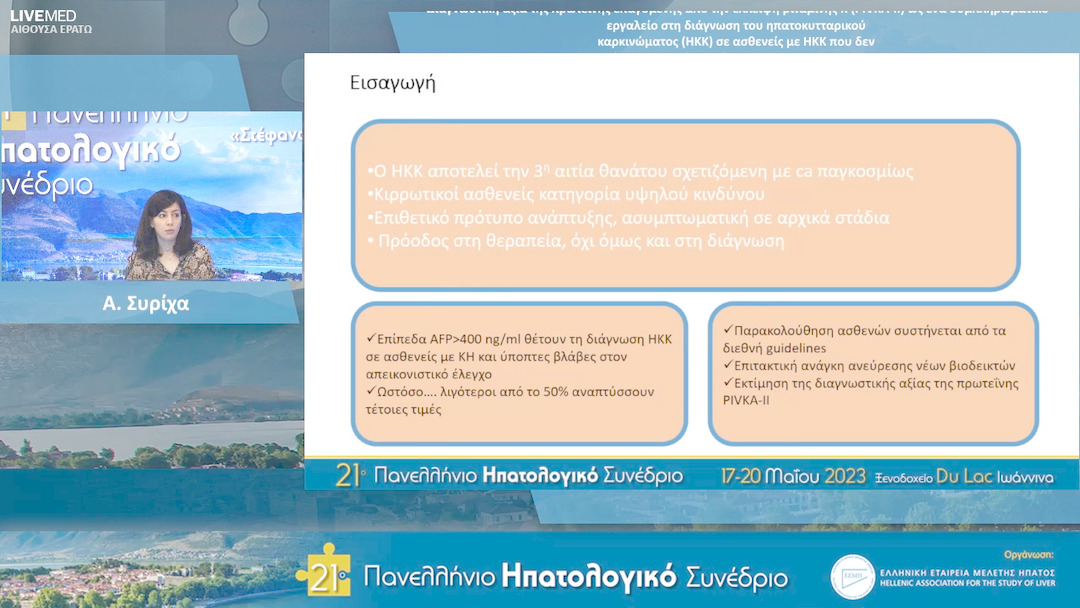
Task: Click the large bottom banner title 'Πανελλήνιο Ηπατολογικό Συνέδριο'
Action: pyautogui.click(x=576, y=576)
